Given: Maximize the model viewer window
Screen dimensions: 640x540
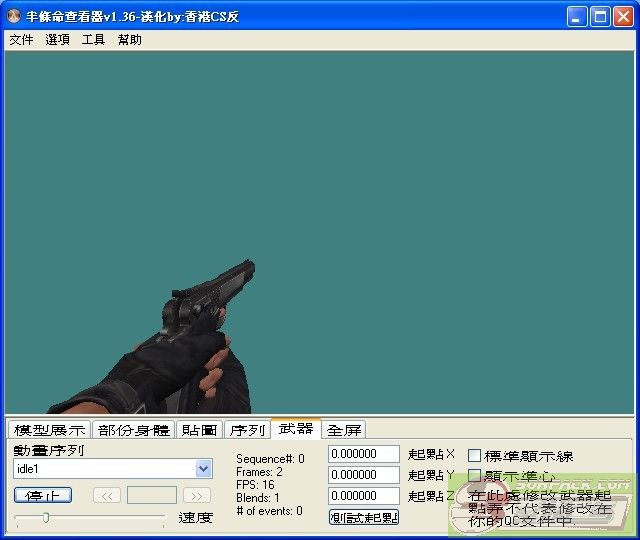Looking at the screenshot, I should (x=600, y=17).
